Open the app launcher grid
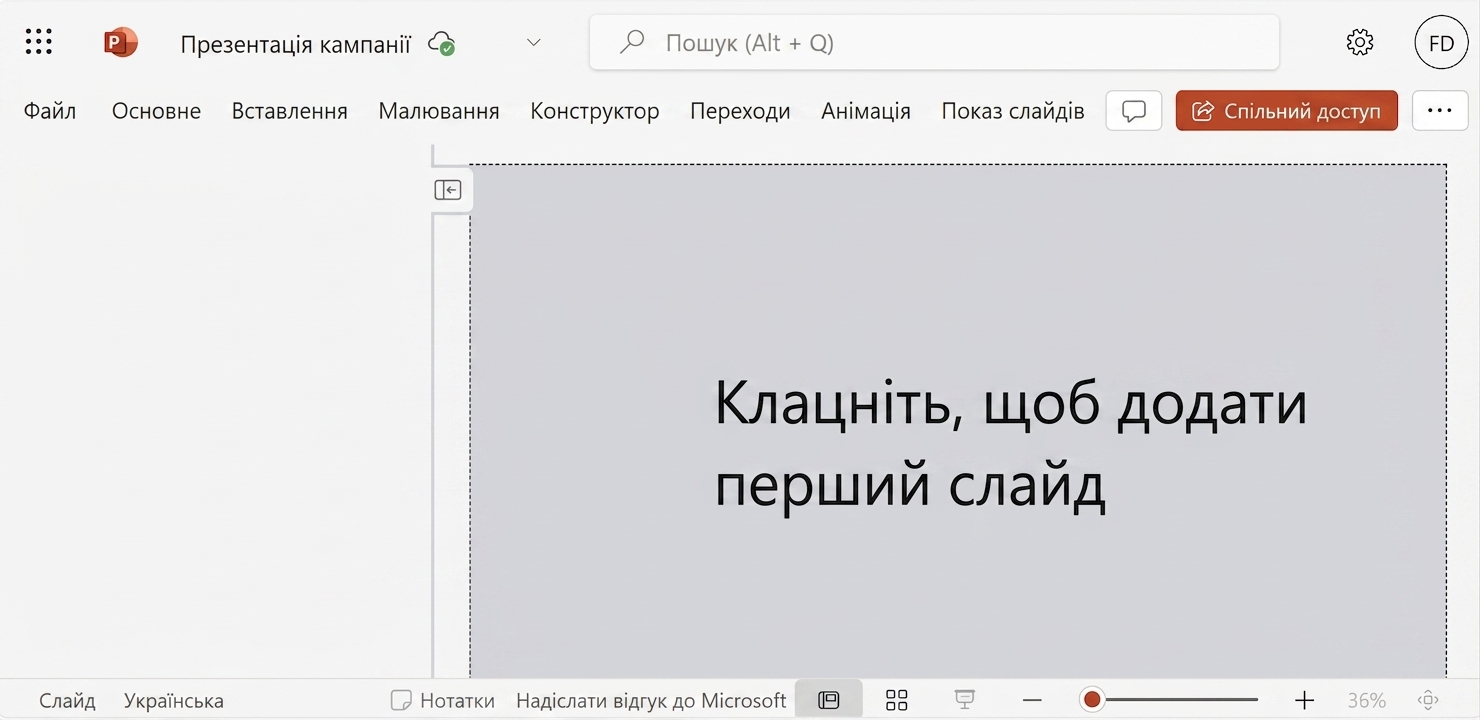Viewport: 1480px width, 720px height. click(x=39, y=42)
